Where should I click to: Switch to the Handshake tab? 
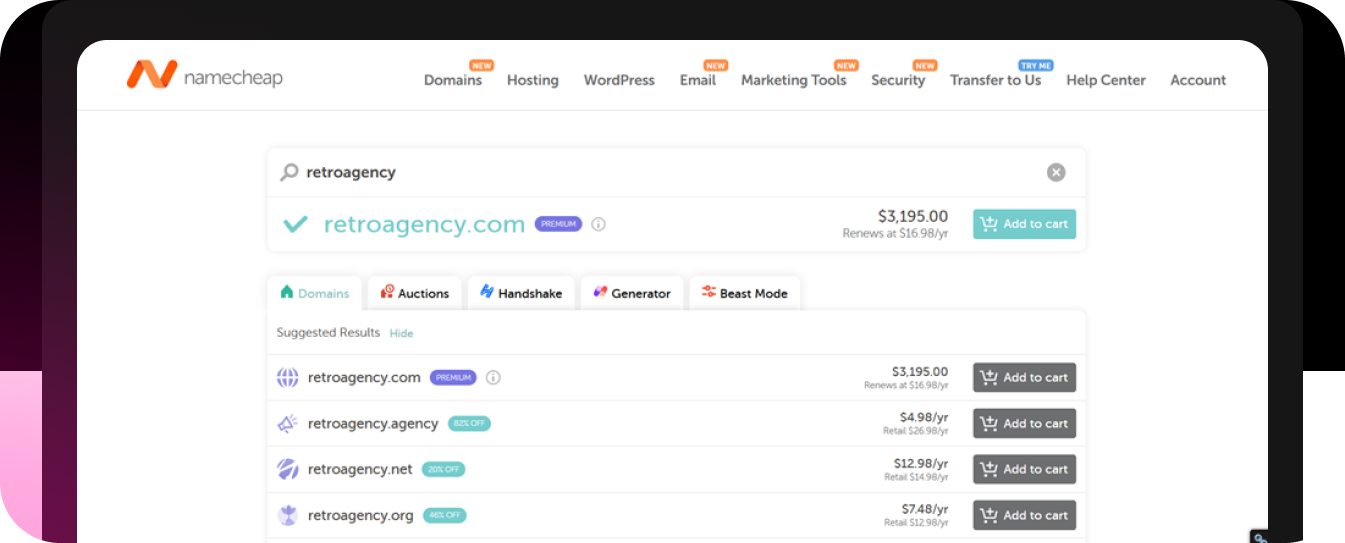(521, 293)
